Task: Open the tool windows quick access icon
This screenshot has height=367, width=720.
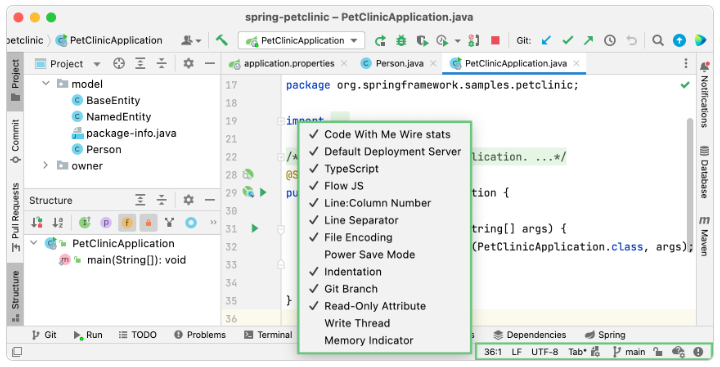Action: (17, 352)
